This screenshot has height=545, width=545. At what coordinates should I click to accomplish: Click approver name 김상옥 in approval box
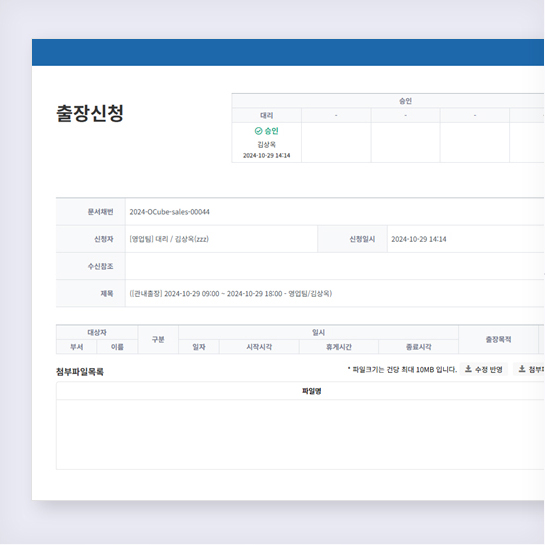coord(267,144)
